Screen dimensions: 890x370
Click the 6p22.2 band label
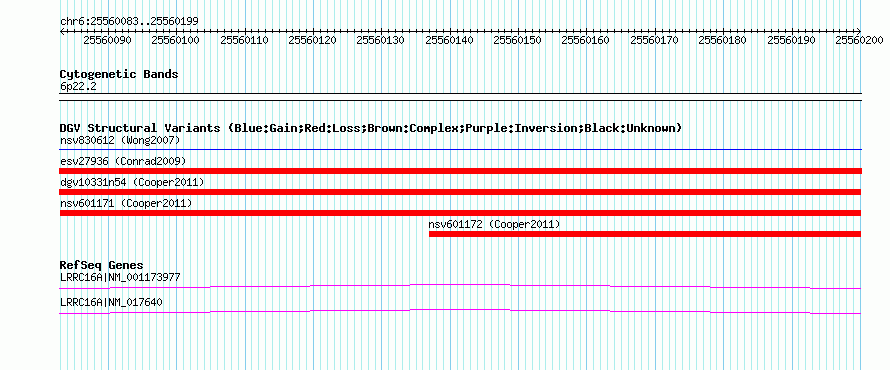pos(78,87)
